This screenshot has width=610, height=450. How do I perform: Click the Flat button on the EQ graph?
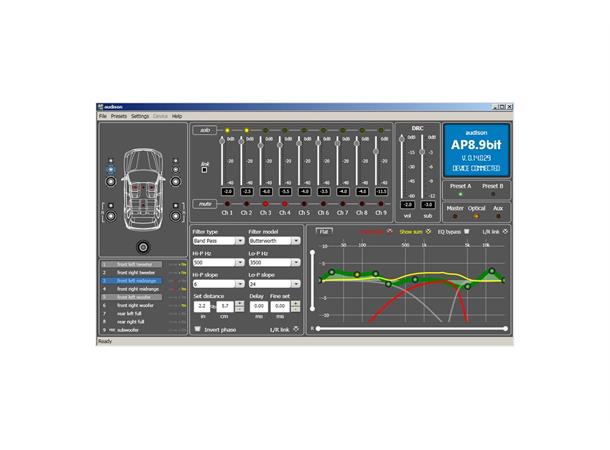point(324,232)
